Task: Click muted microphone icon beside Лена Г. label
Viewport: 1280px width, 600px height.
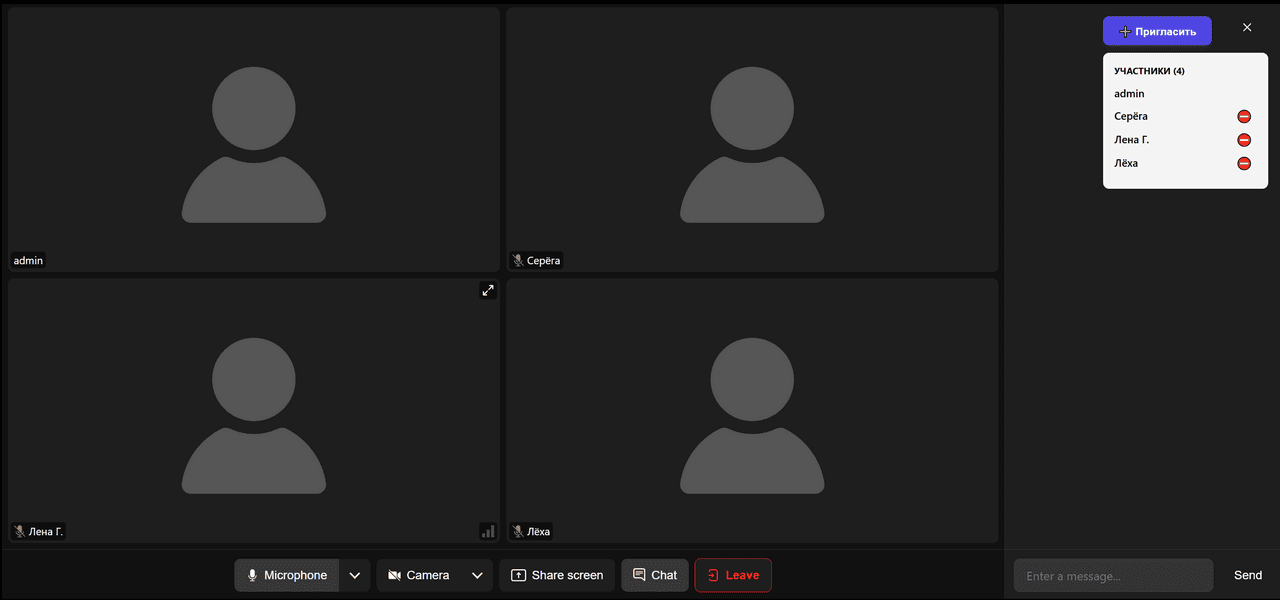Action: tap(19, 531)
